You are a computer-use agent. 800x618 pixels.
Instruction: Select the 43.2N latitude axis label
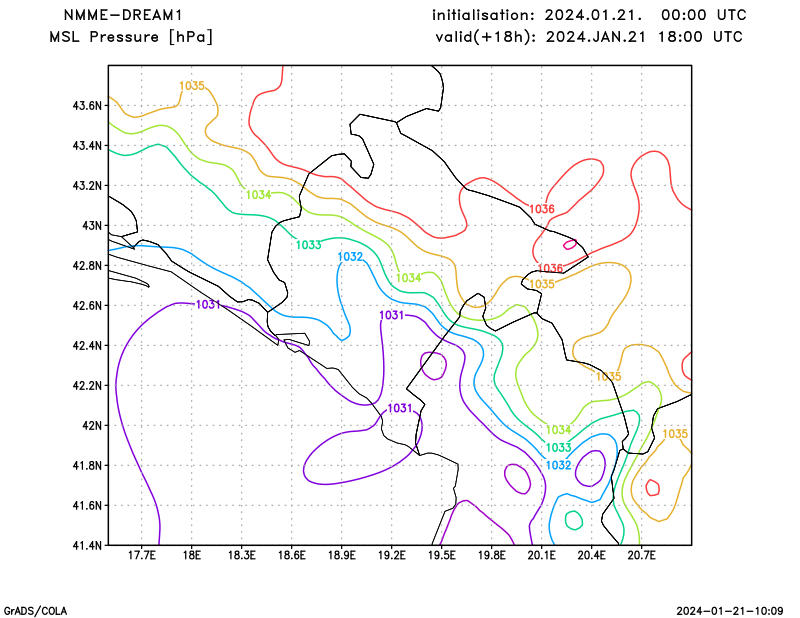(x=87, y=185)
